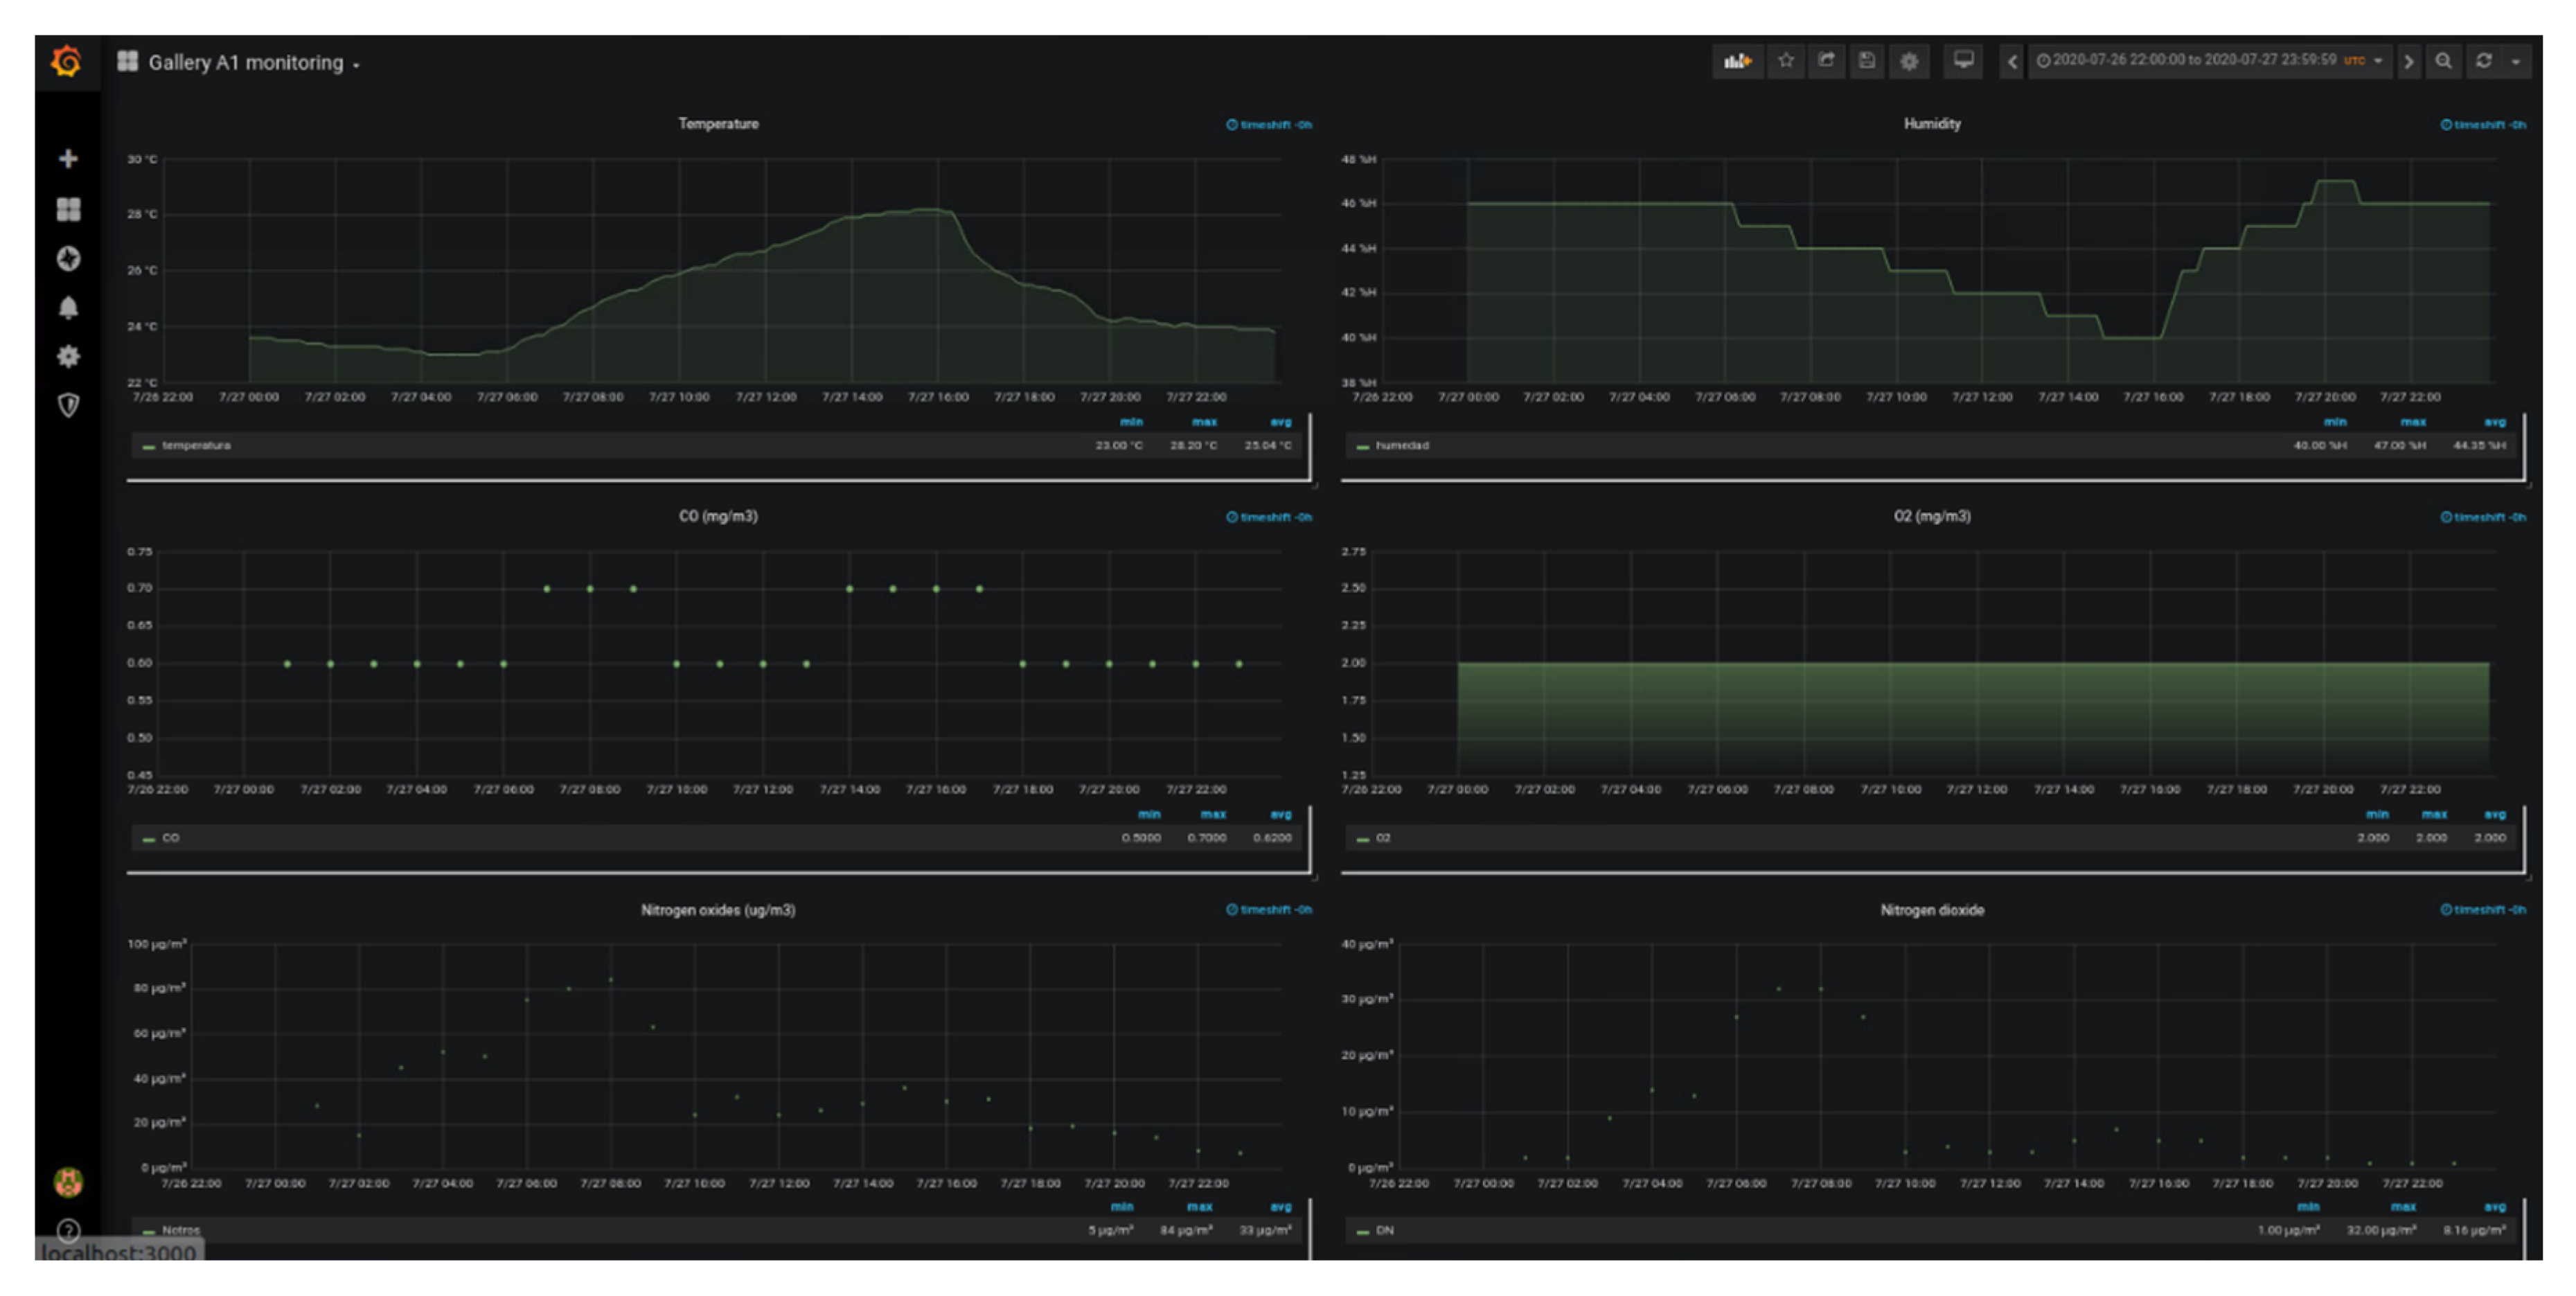This screenshot has width=2576, height=1296.
Task: Click the zoom out time range button
Action: [x=2443, y=62]
